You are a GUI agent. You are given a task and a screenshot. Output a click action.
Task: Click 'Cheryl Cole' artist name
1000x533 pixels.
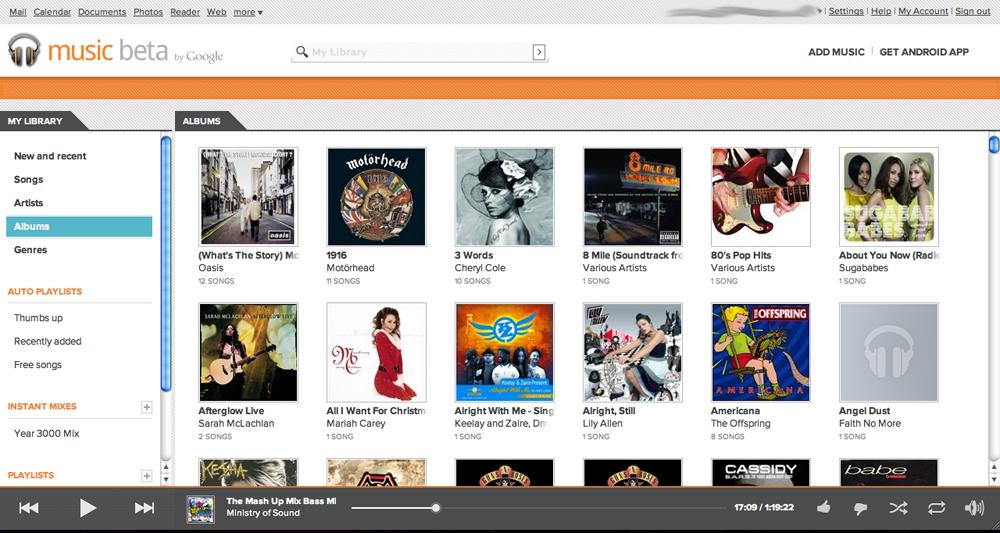coord(480,268)
